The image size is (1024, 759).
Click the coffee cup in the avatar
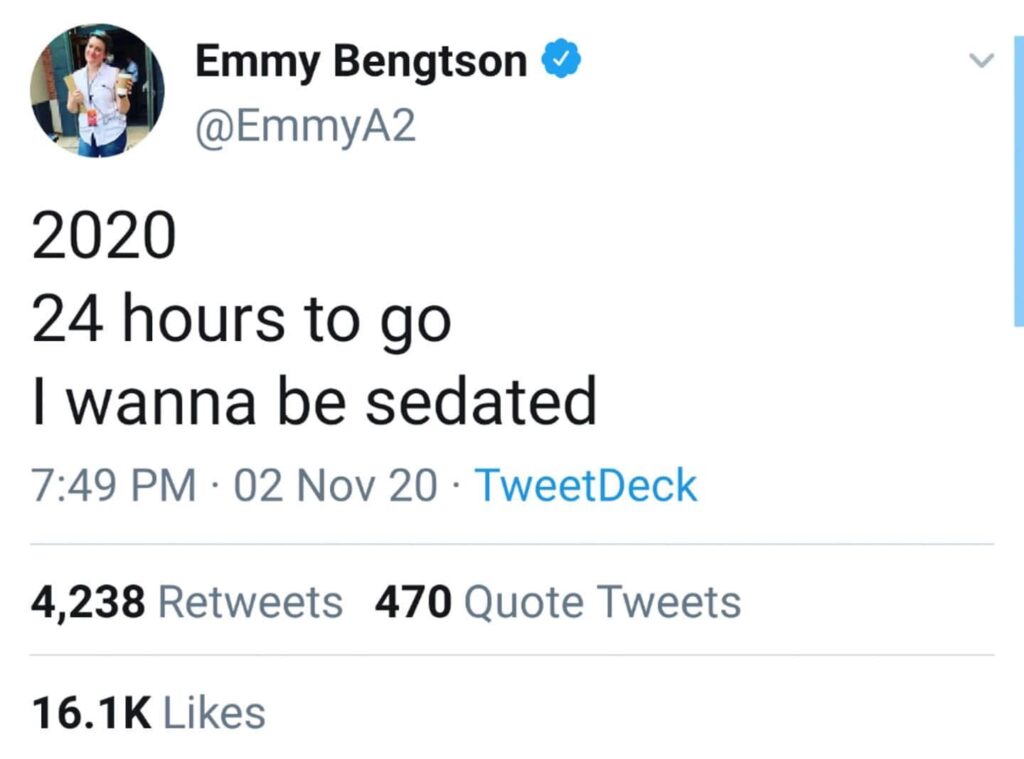point(123,80)
